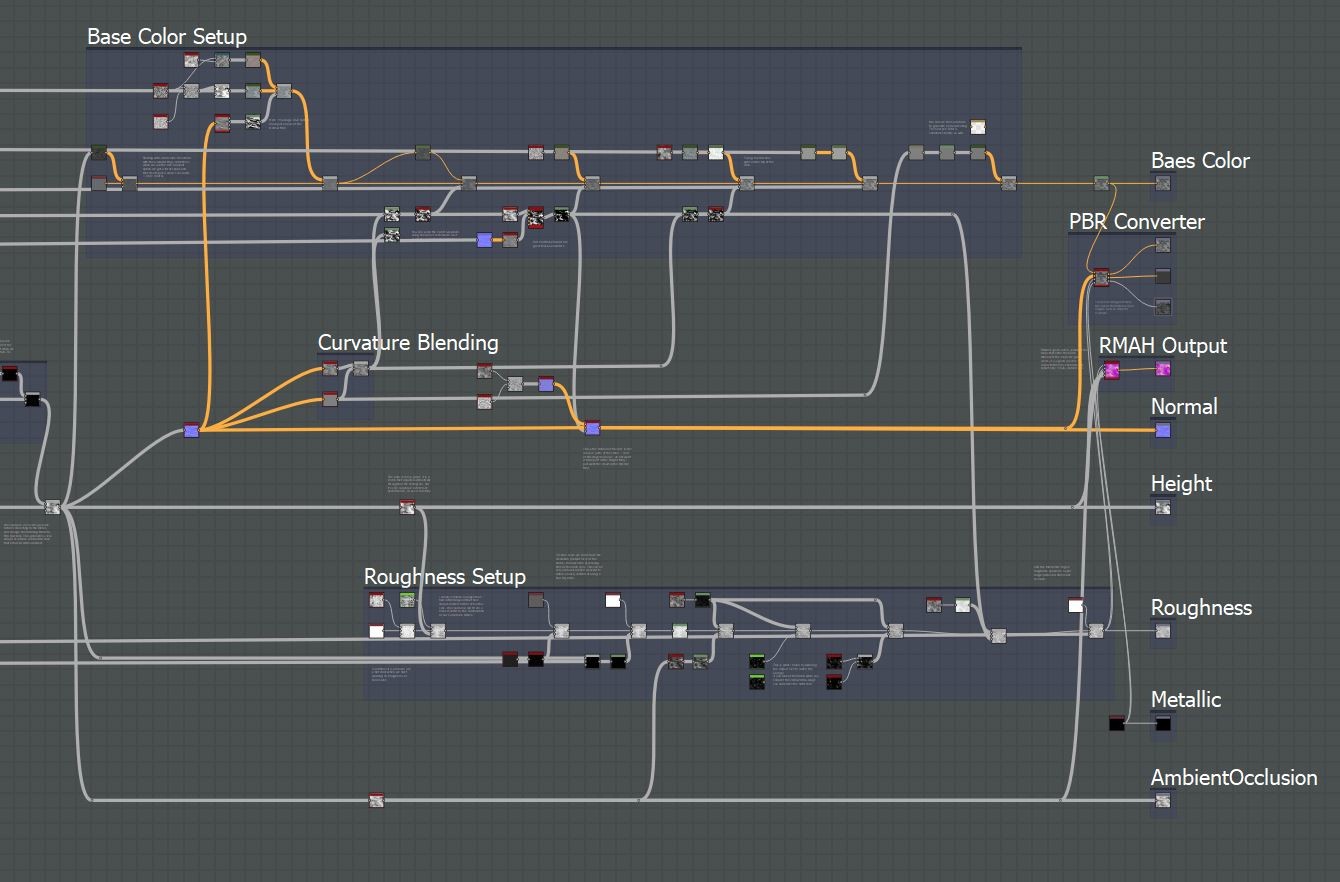Screen dimensions: 1340x882
Task: Click the 'Normal' frame label
Action: 1184,407
